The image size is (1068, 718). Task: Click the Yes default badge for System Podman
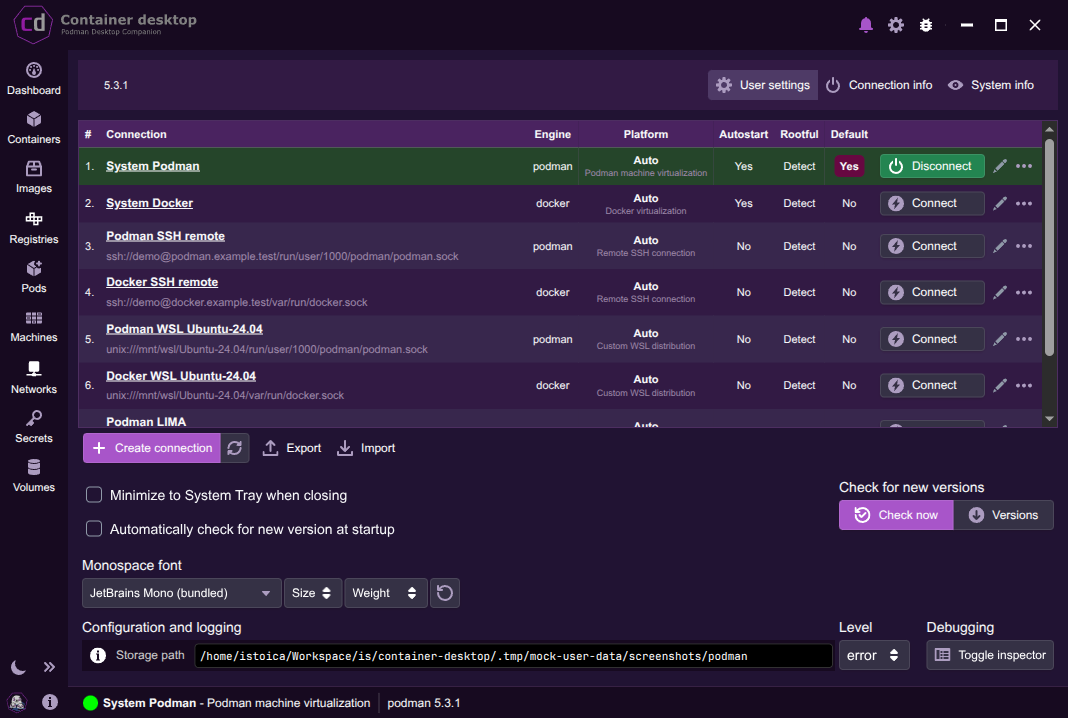849,166
